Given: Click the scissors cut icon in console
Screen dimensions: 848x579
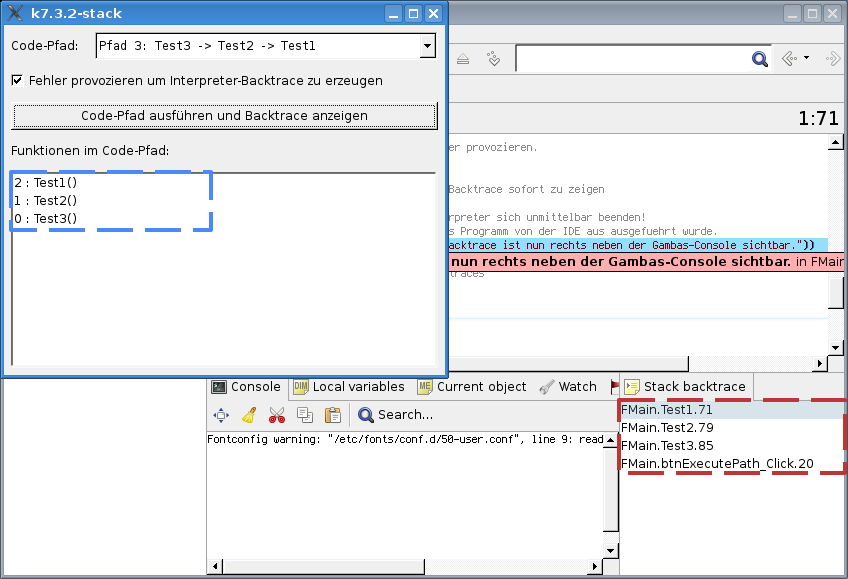Looking at the screenshot, I should point(277,415).
